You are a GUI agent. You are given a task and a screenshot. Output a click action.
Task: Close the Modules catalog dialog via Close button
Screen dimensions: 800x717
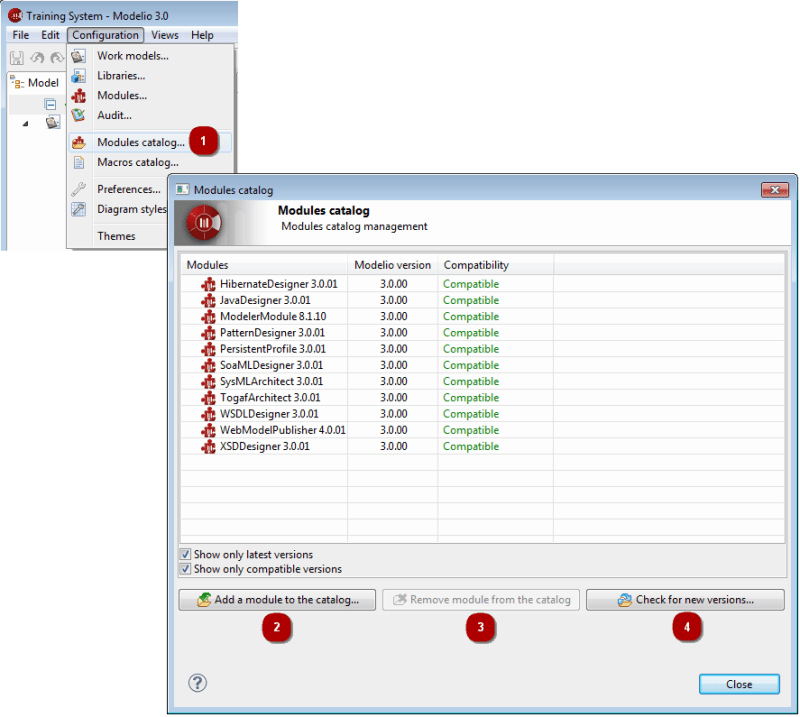[739, 684]
